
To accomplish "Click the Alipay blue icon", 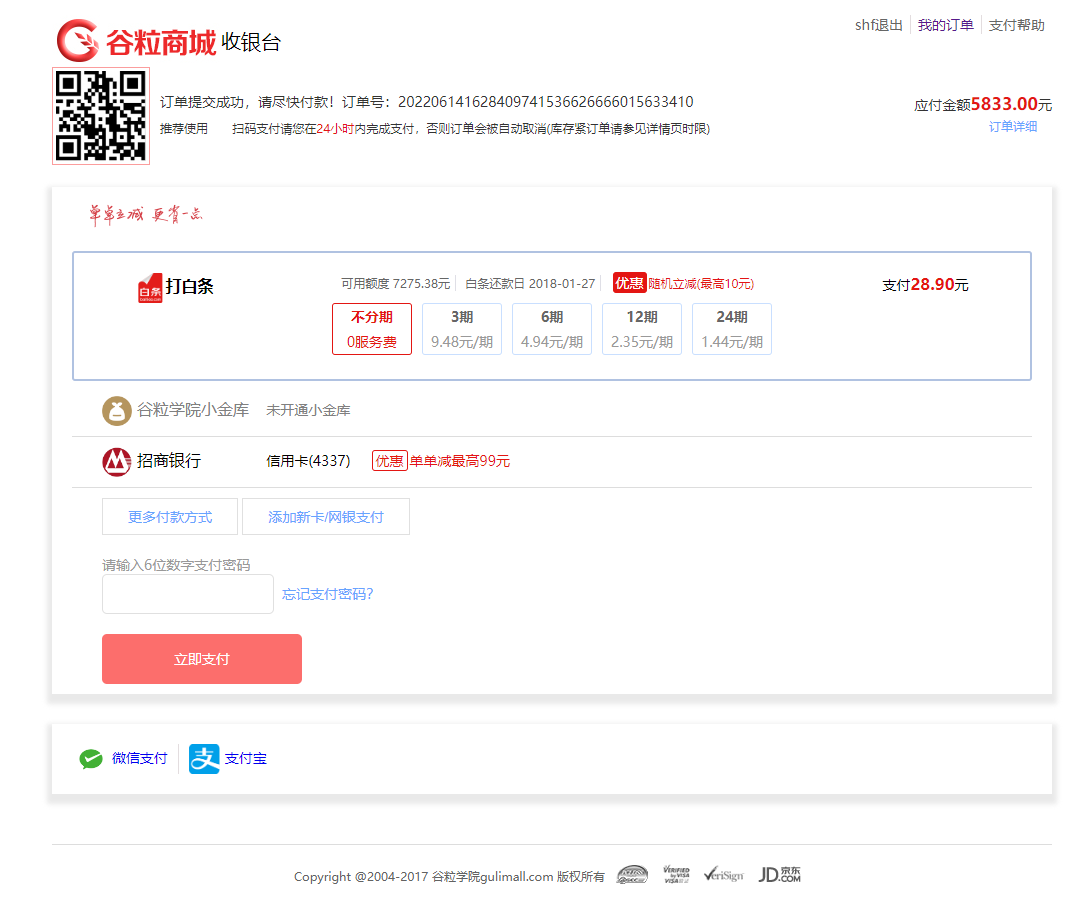I will coord(204,759).
